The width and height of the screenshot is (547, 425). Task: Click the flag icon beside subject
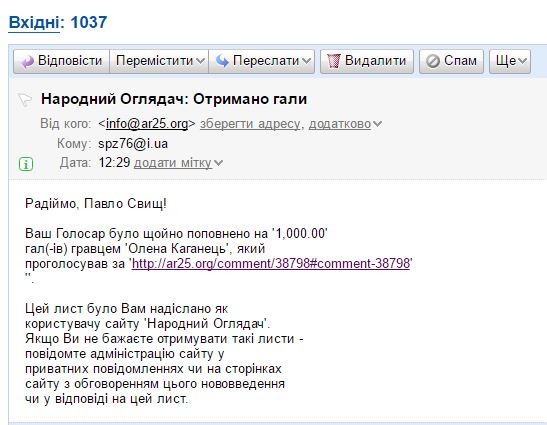click(25, 100)
